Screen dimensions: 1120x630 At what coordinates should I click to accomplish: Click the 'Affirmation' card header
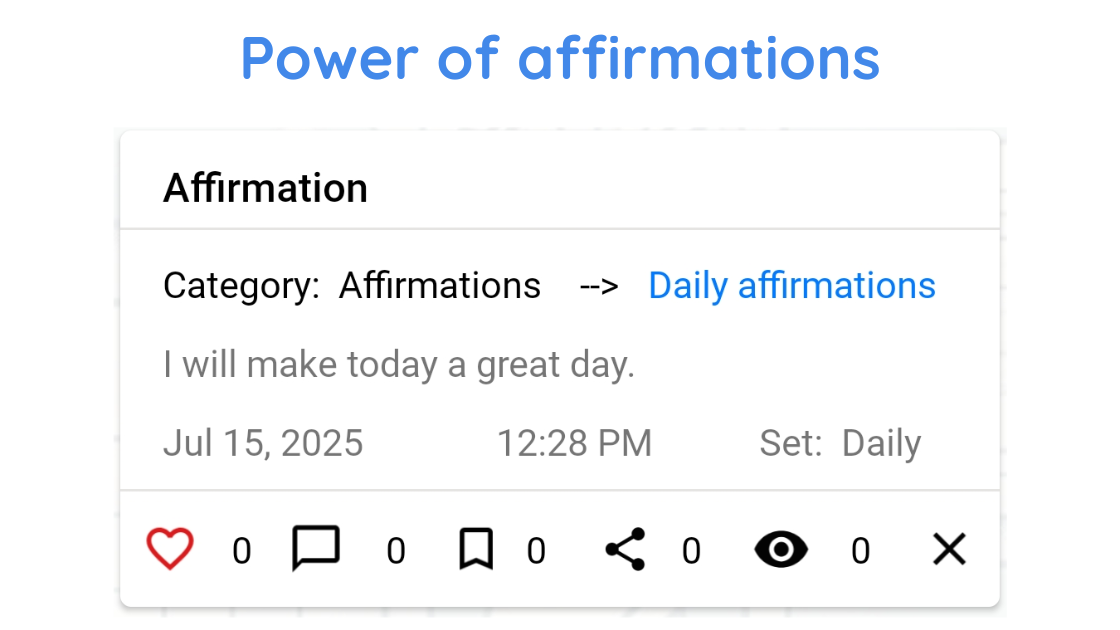click(266, 188)
